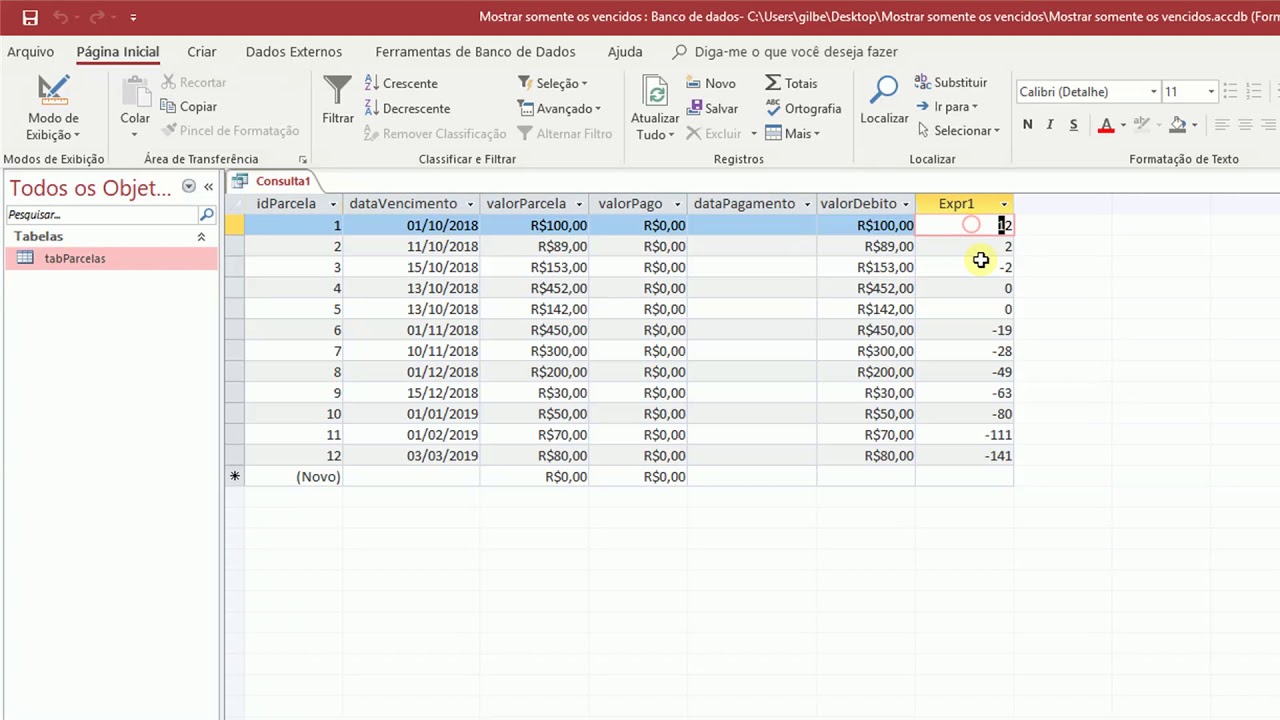Select the Expr1 column header
This screenshot has height=720, width=1280.
(956, 204)
